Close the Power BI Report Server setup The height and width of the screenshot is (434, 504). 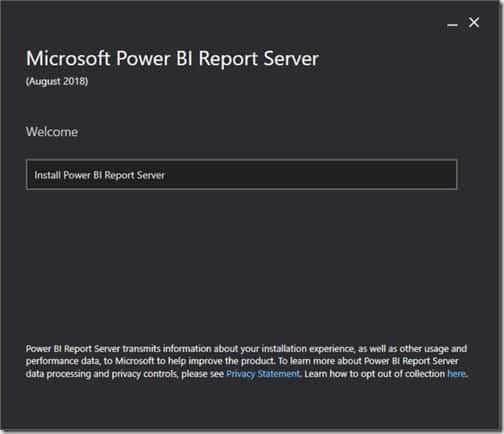474,23
